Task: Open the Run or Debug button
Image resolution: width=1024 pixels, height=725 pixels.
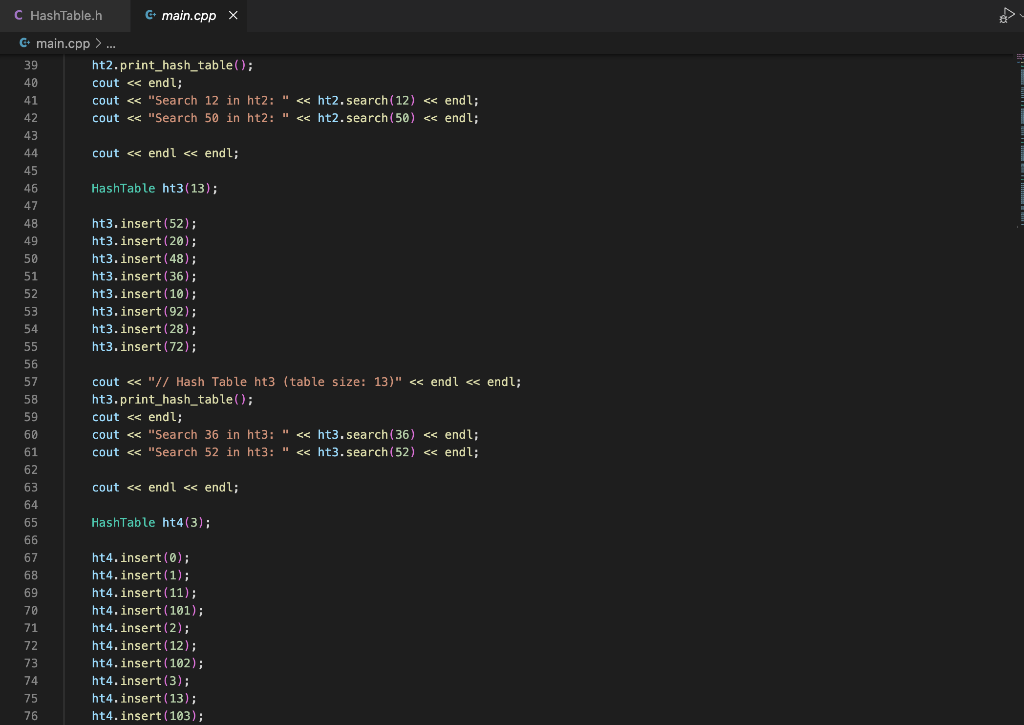Action: click(1006, 15)
